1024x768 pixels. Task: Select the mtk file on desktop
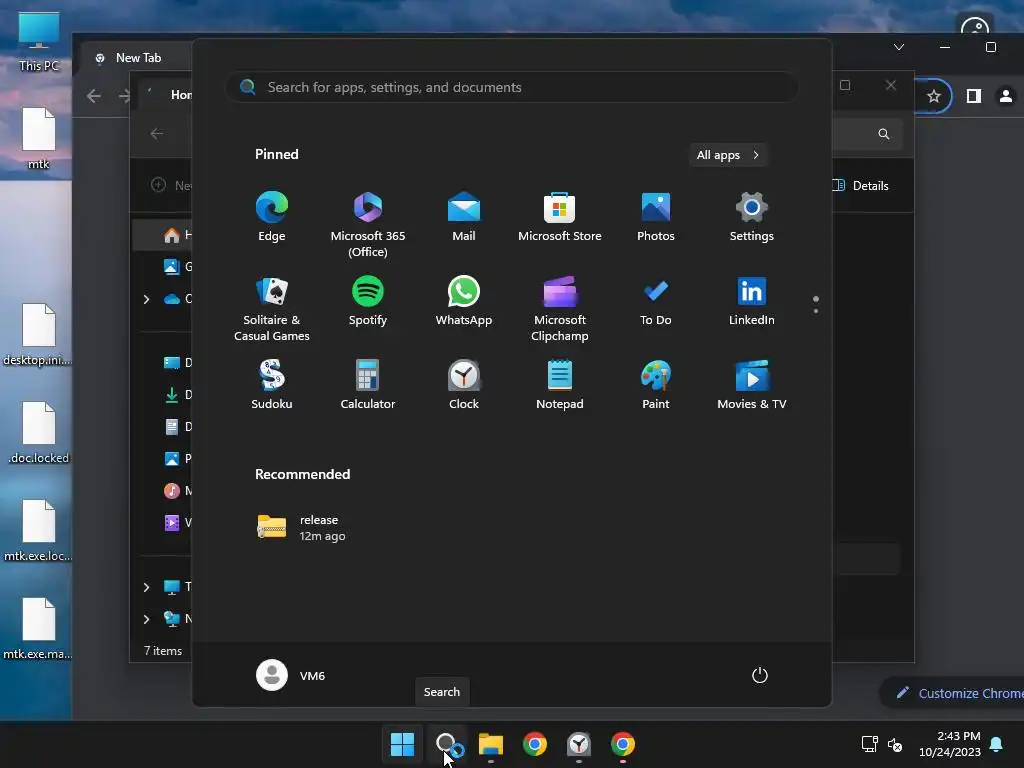[39, 139]
